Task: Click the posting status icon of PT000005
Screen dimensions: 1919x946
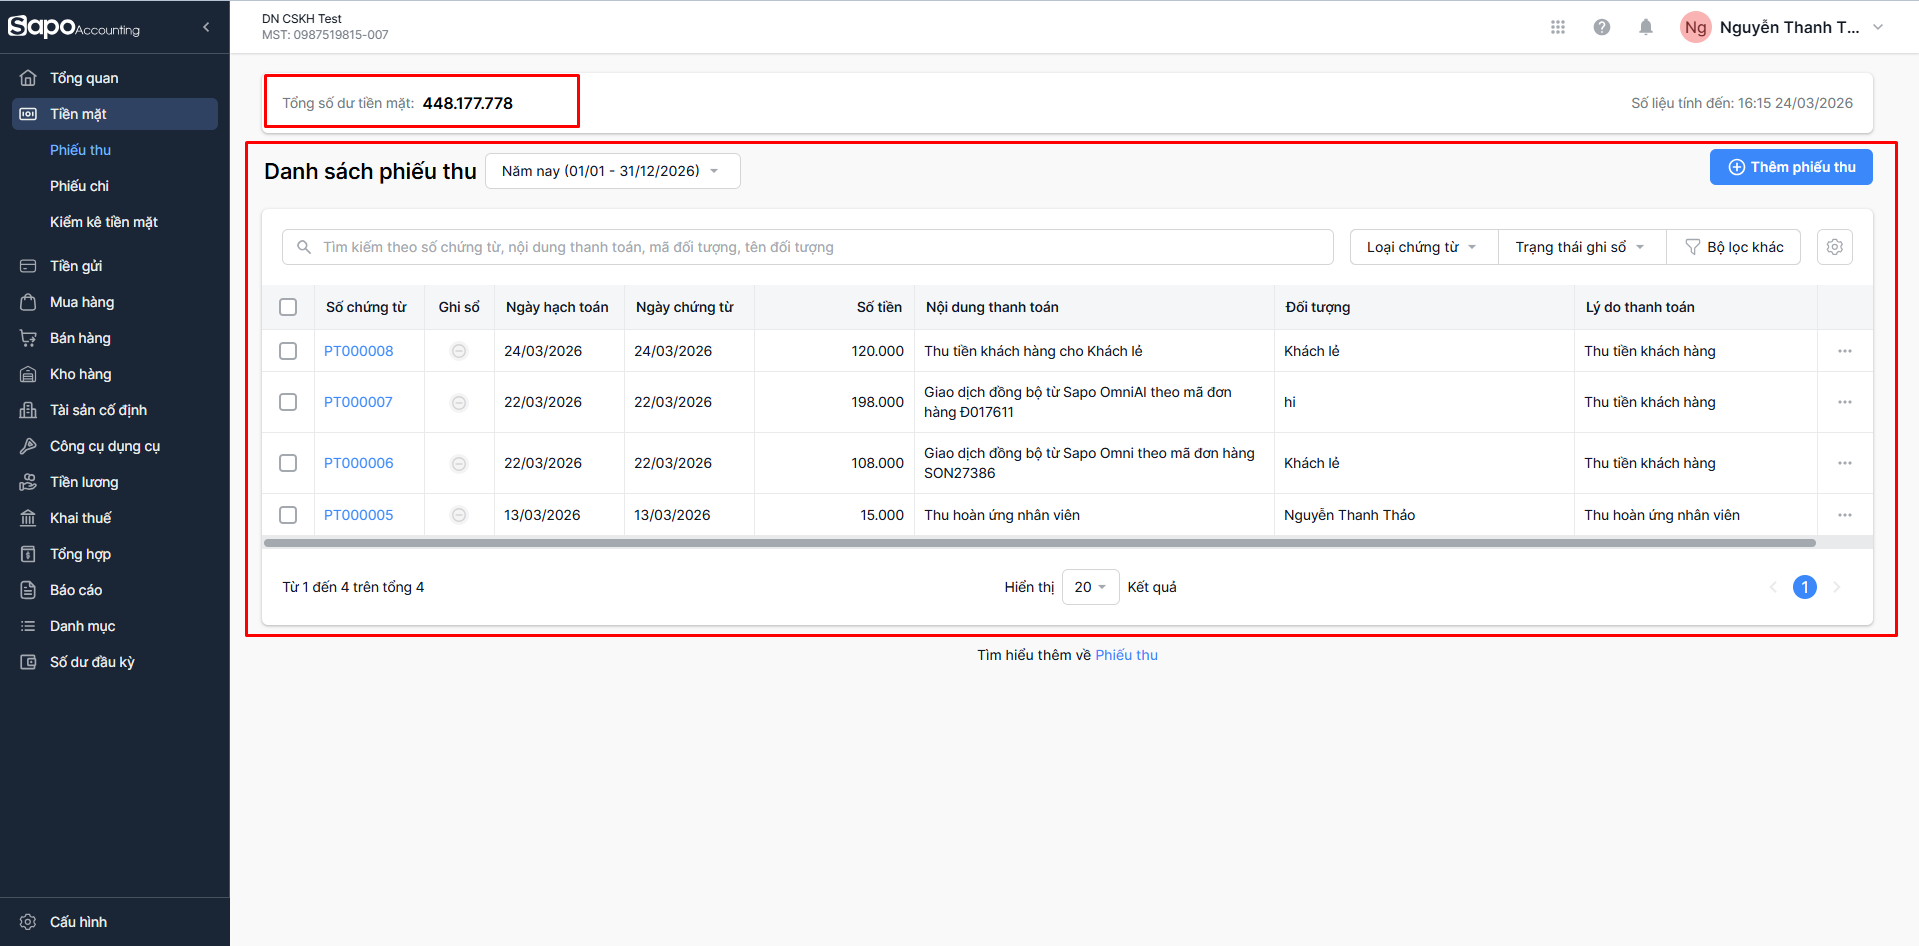Action: click(x=459, y=515)
